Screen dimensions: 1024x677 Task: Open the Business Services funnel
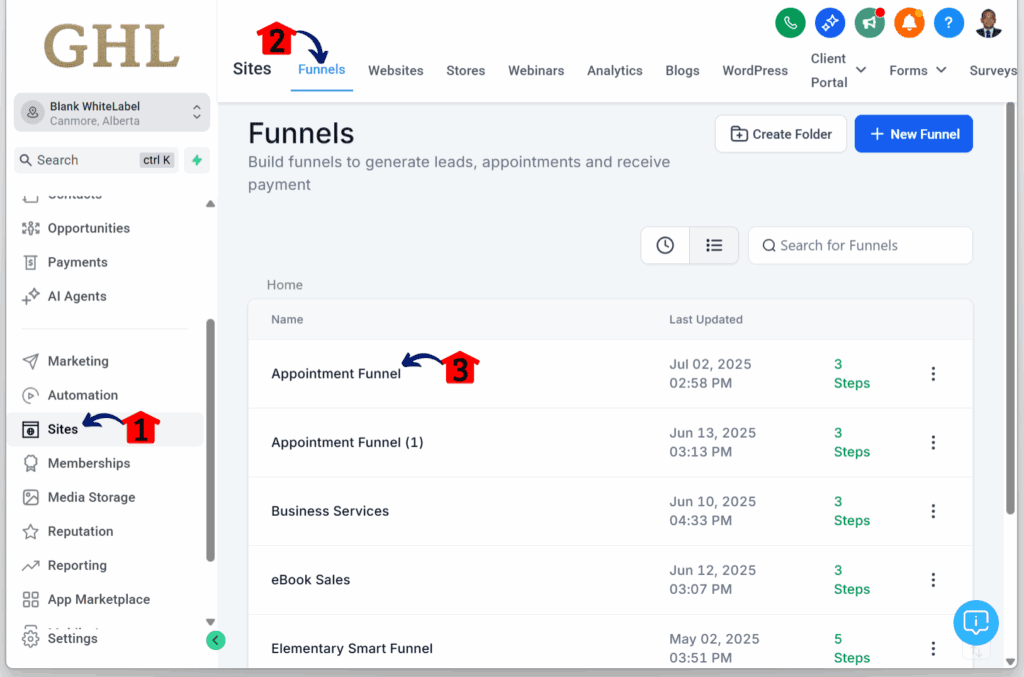click(x=330, y=511)
